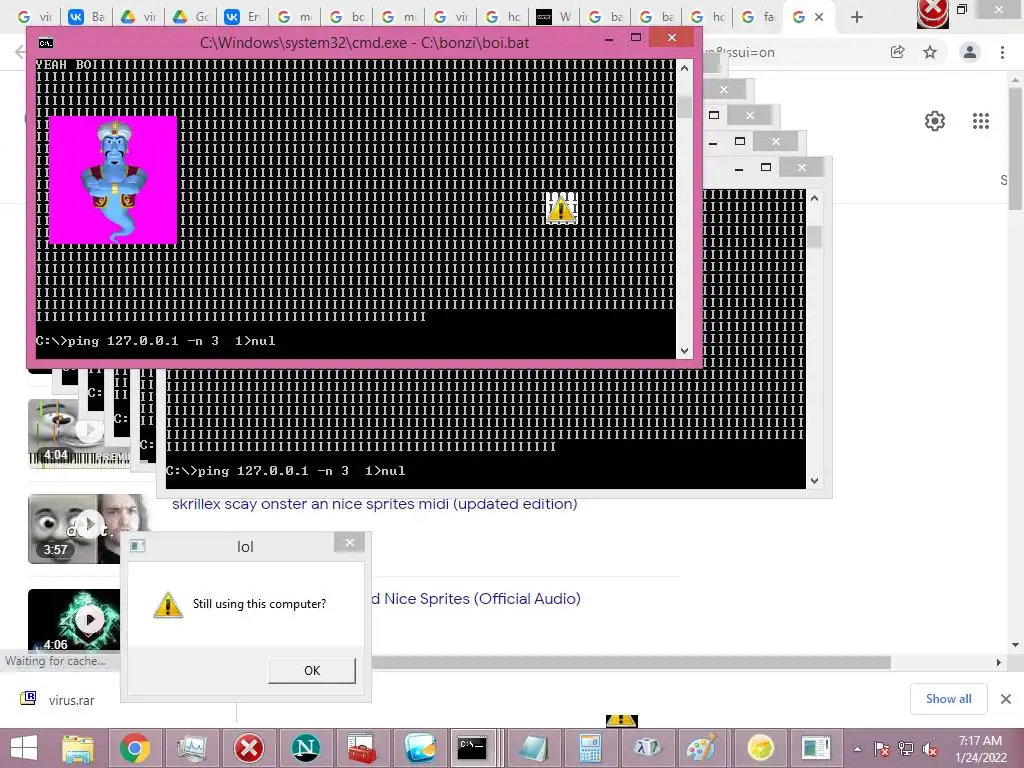Click the warning icon in lol dialog
This screenshot has height=768, width=1024.
(168, 605)
